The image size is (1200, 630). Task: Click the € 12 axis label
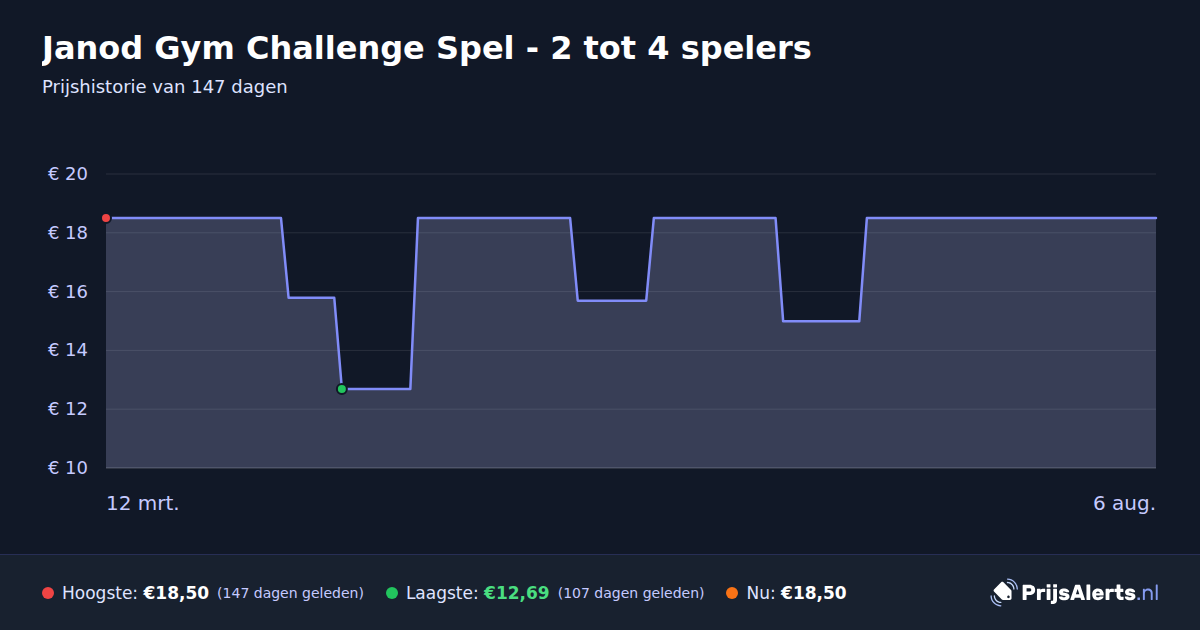pyautogui.click(x=68, y=409)
